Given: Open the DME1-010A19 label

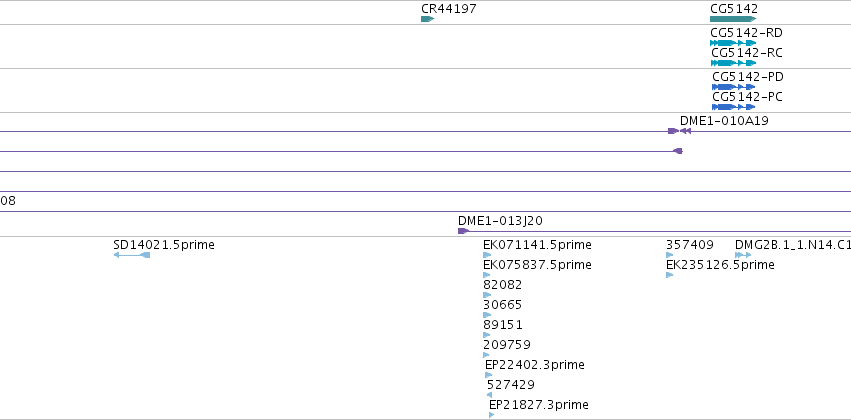Looking at the screenshot, I should tap(724, 120).
